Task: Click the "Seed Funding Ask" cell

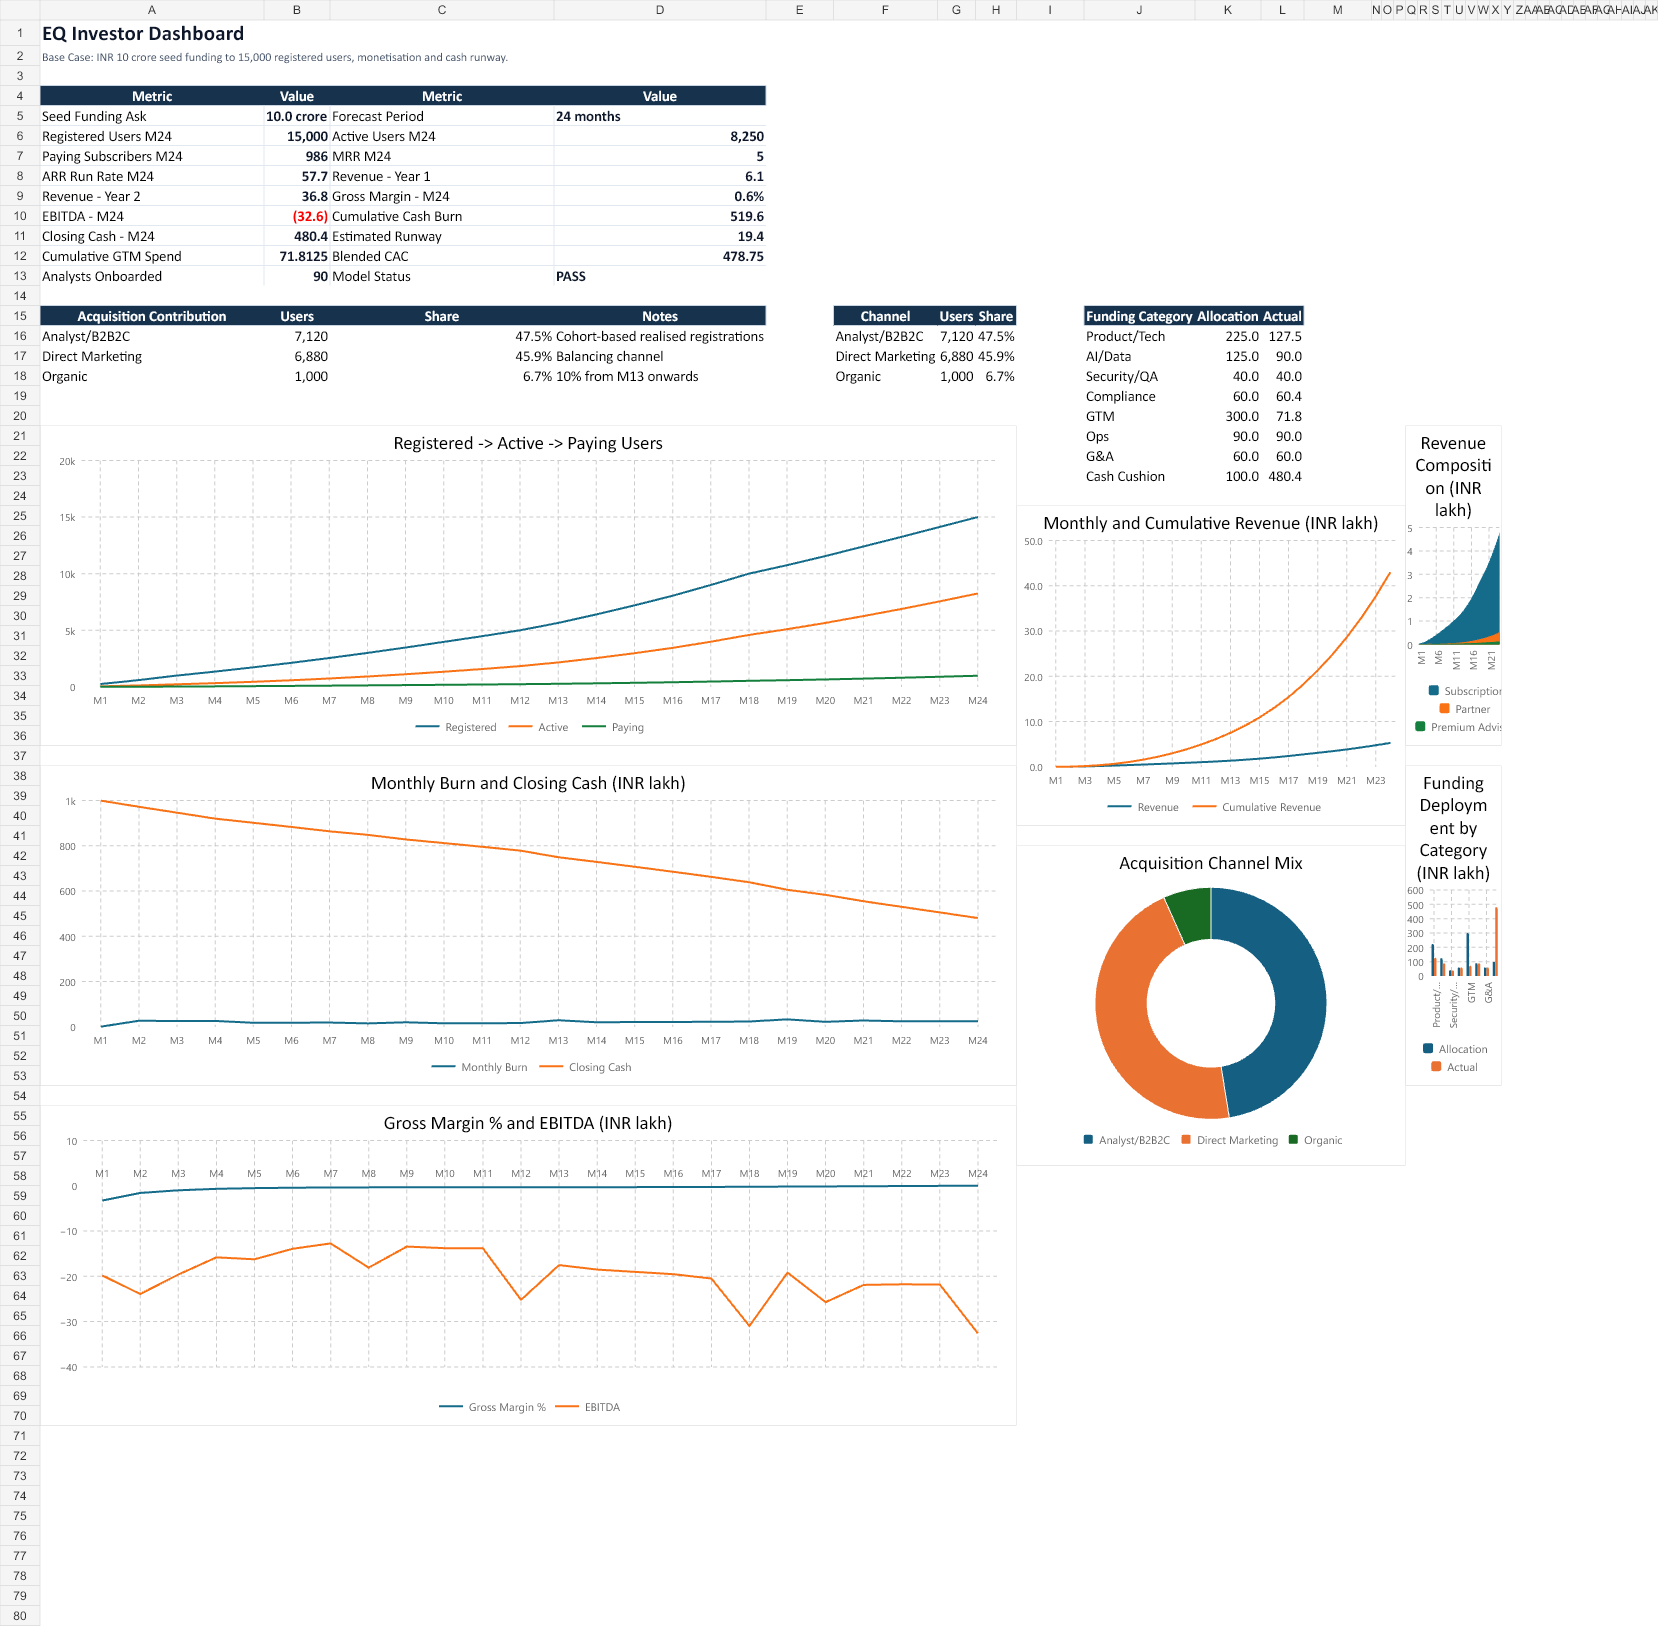Action: (152, 116)
